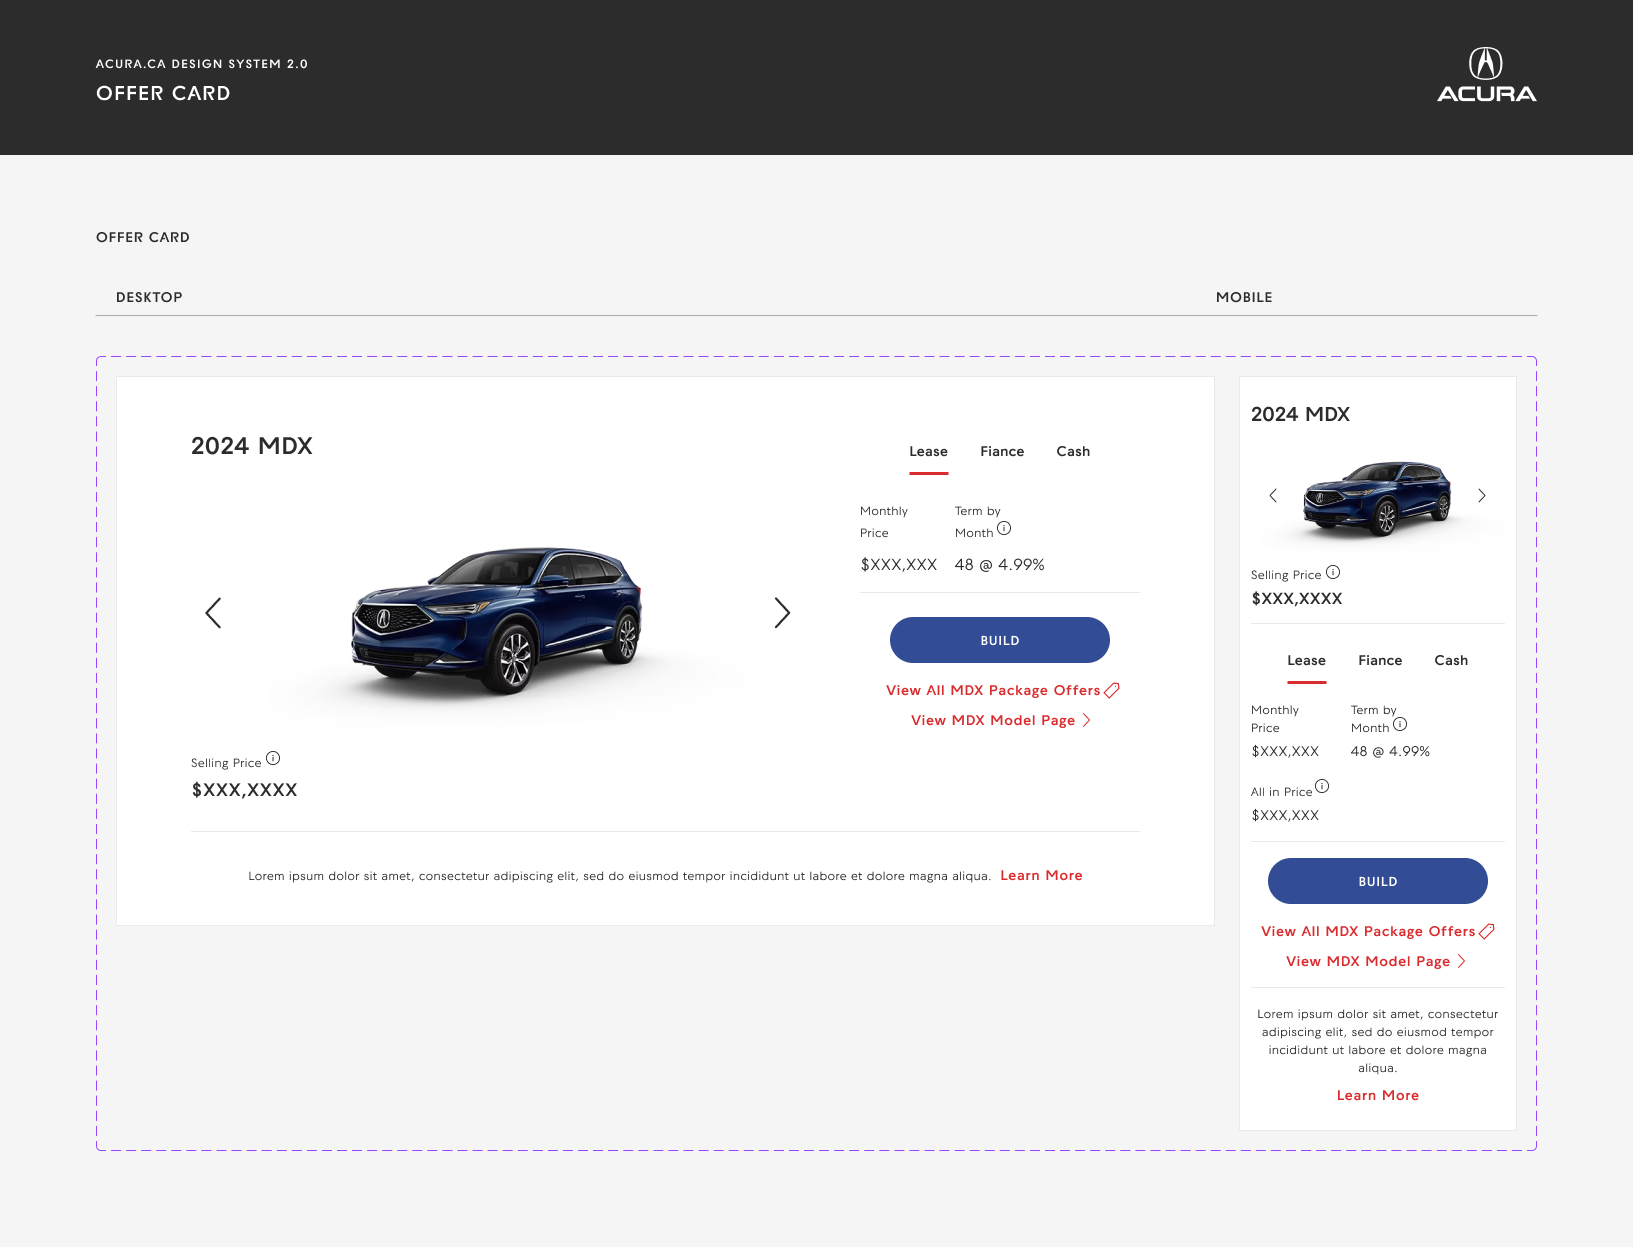The image size is (1633, 1247).
Task: Click the blue MDX image on desktop card
Action: (x=497, y=620)
